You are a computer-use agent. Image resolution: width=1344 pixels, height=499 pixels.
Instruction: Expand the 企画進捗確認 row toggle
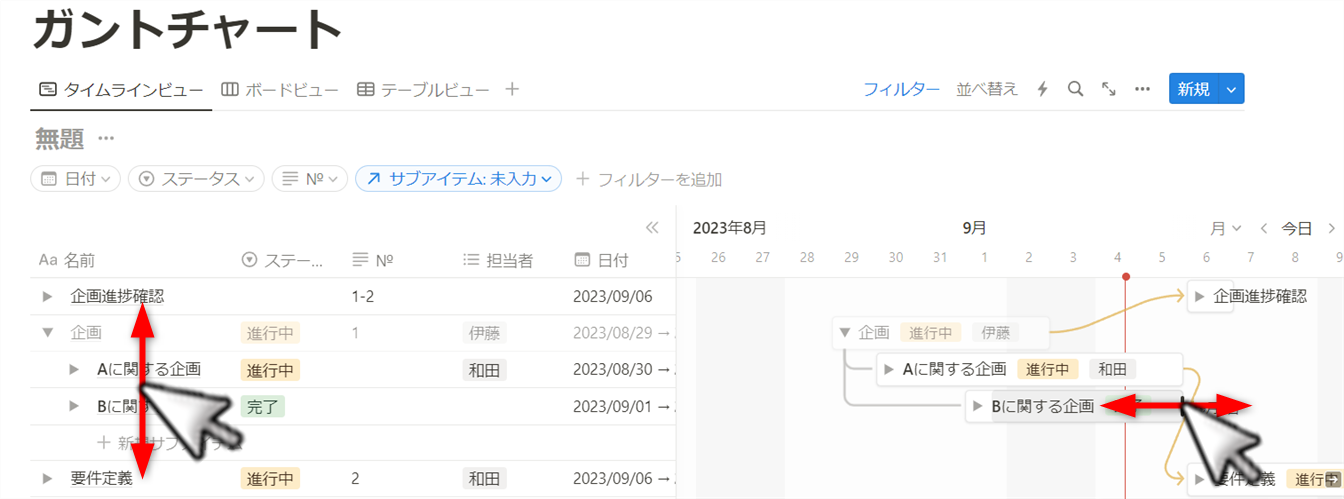coord(47,296)
